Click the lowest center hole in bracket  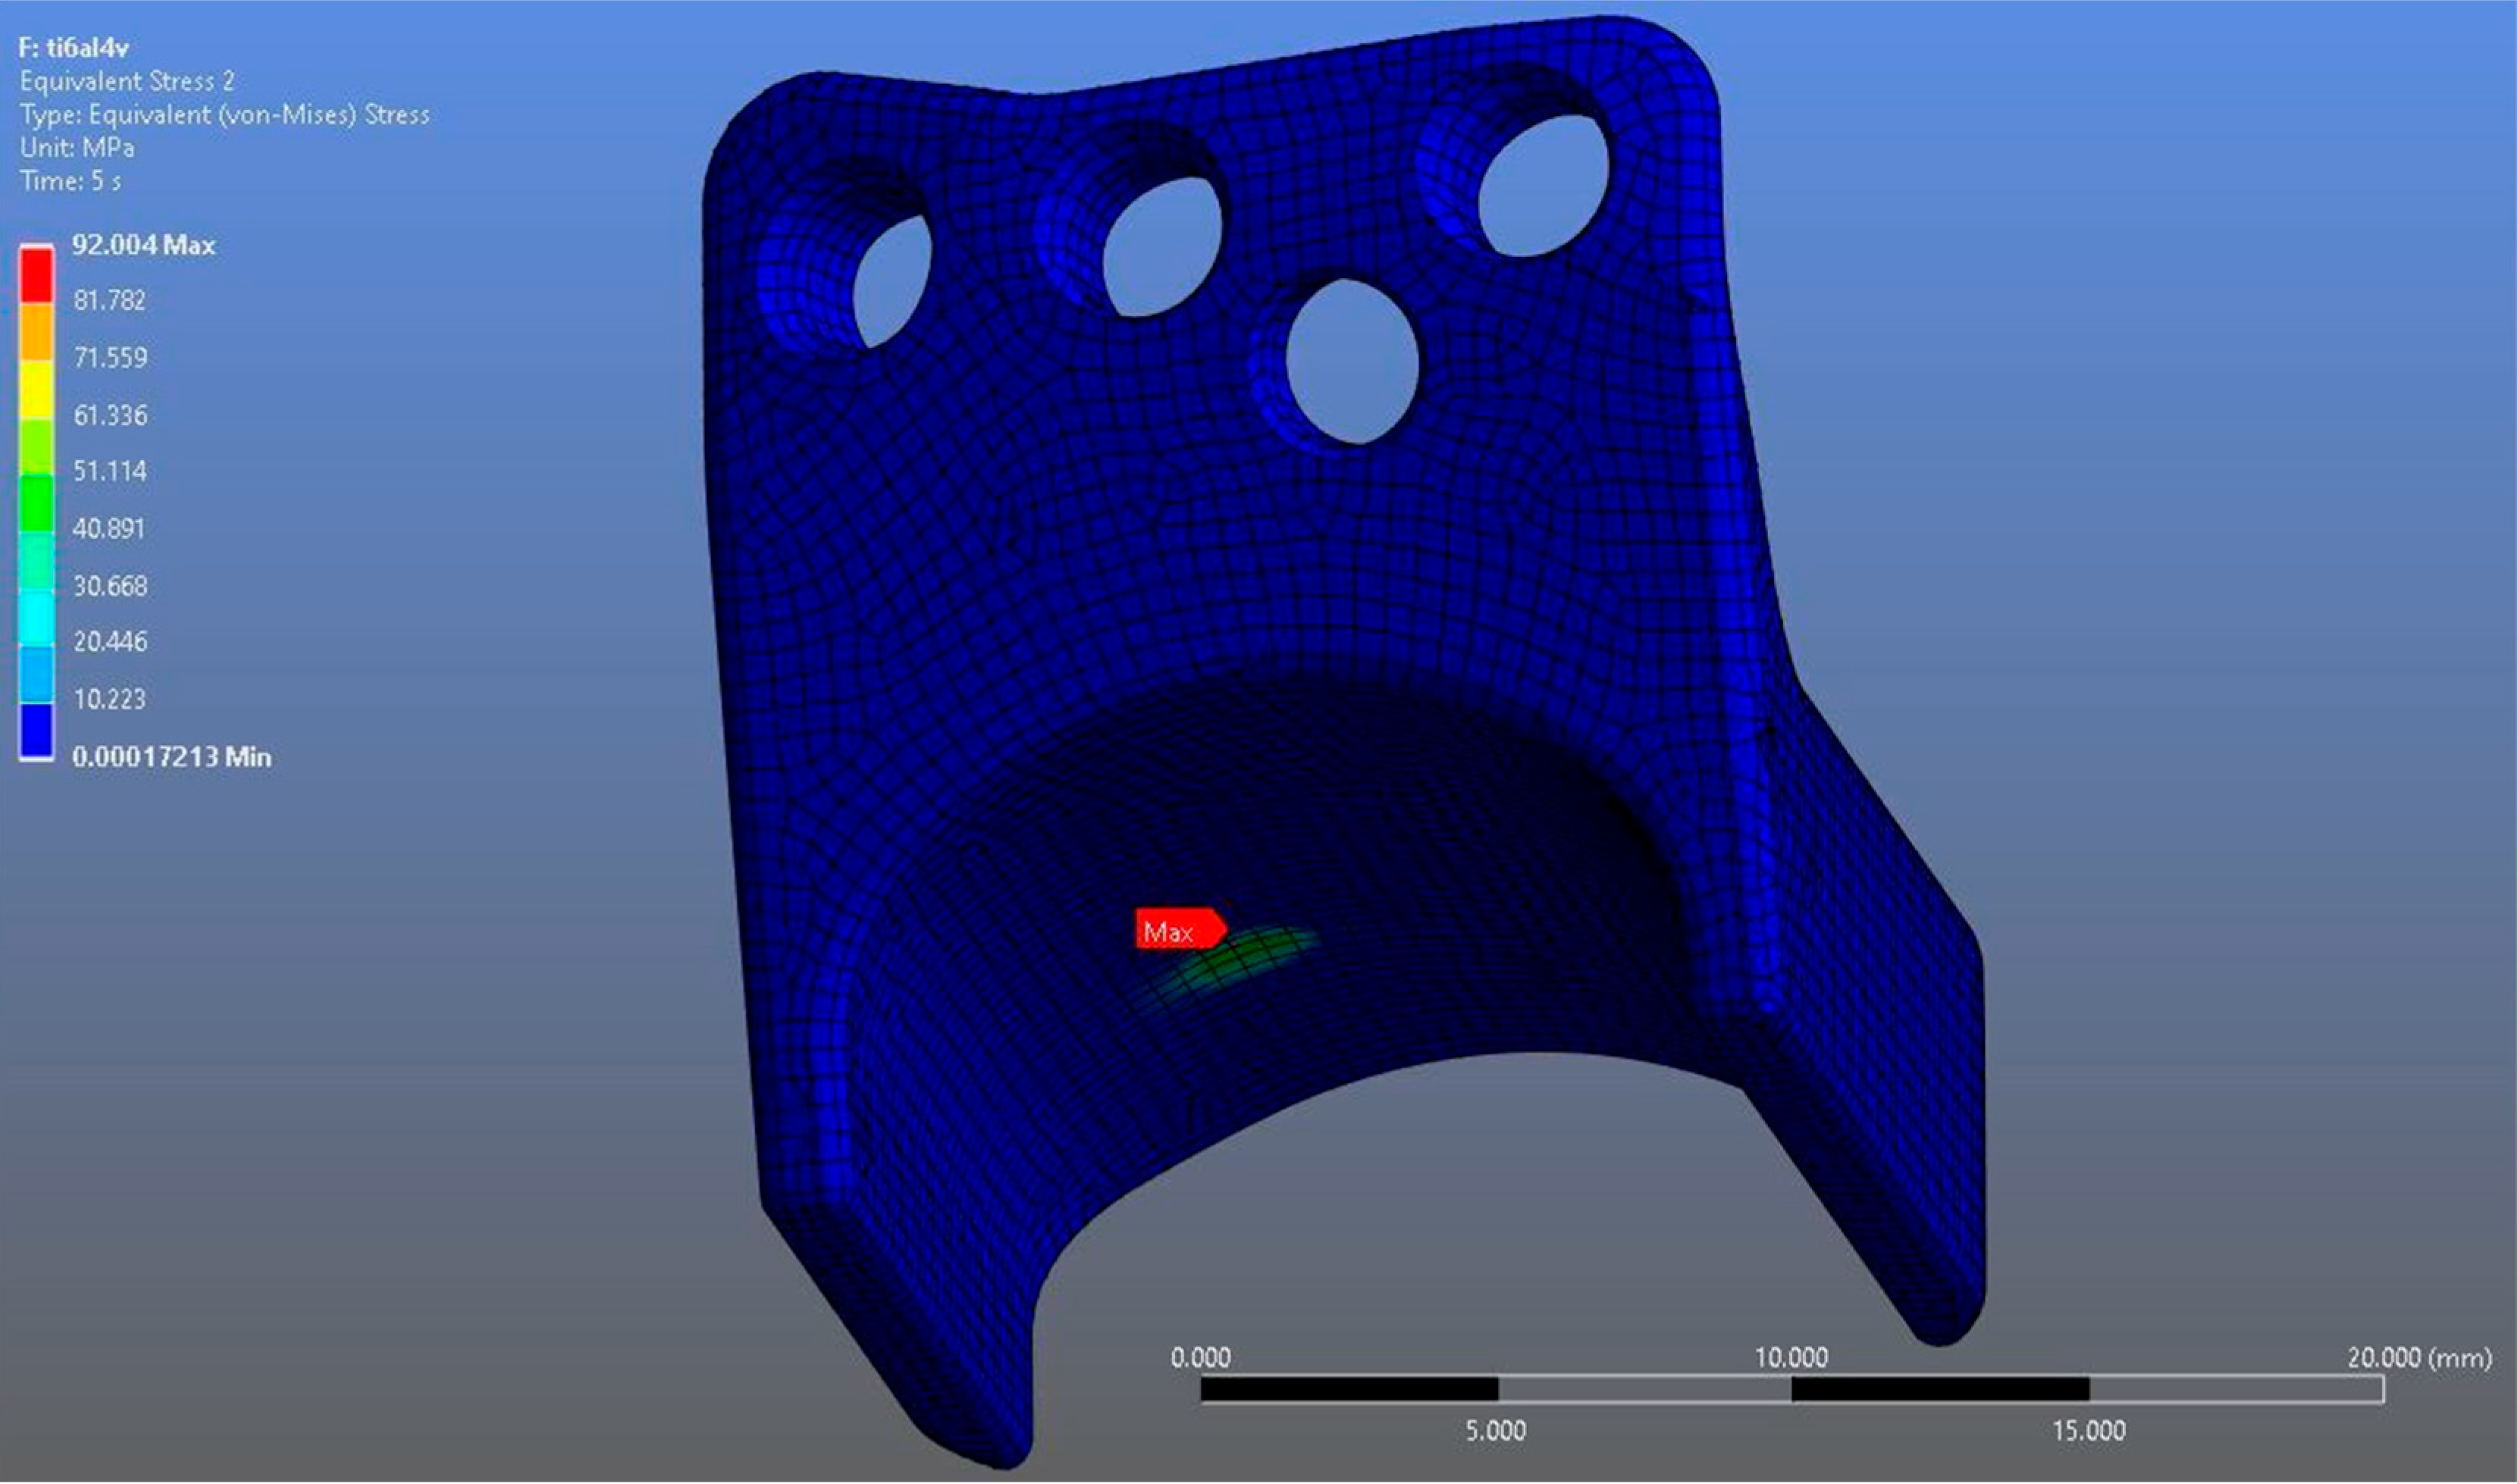[x=1352, y=362]
